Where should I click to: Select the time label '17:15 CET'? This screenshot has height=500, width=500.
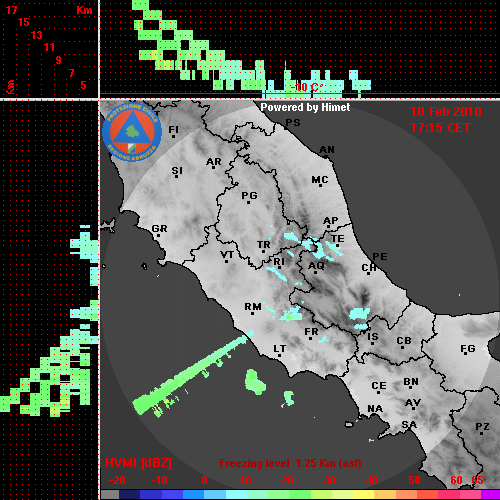tap(440, 128)
